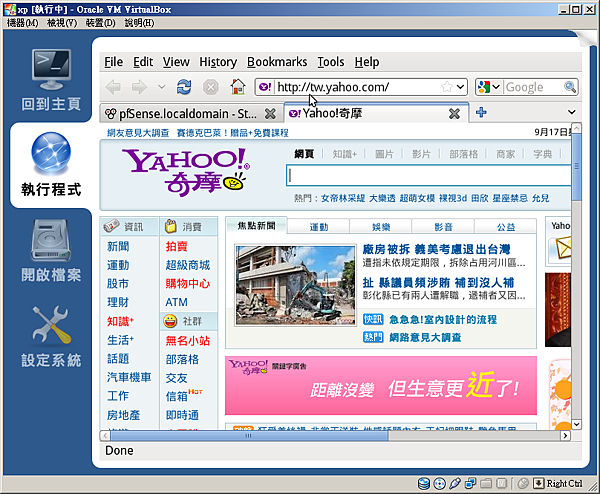Select the 圖片 search category
Screen dimensions: 600x494
[x=384, y=154]
